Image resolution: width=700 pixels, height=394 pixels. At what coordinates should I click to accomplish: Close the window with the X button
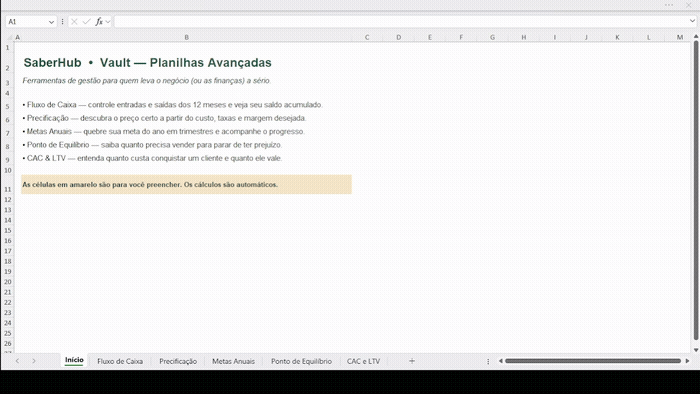[689, 5]
